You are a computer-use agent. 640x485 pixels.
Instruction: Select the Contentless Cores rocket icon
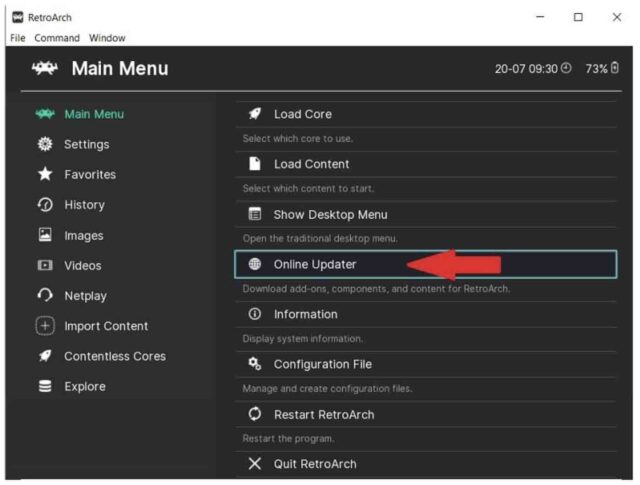(x=44, y=356)
